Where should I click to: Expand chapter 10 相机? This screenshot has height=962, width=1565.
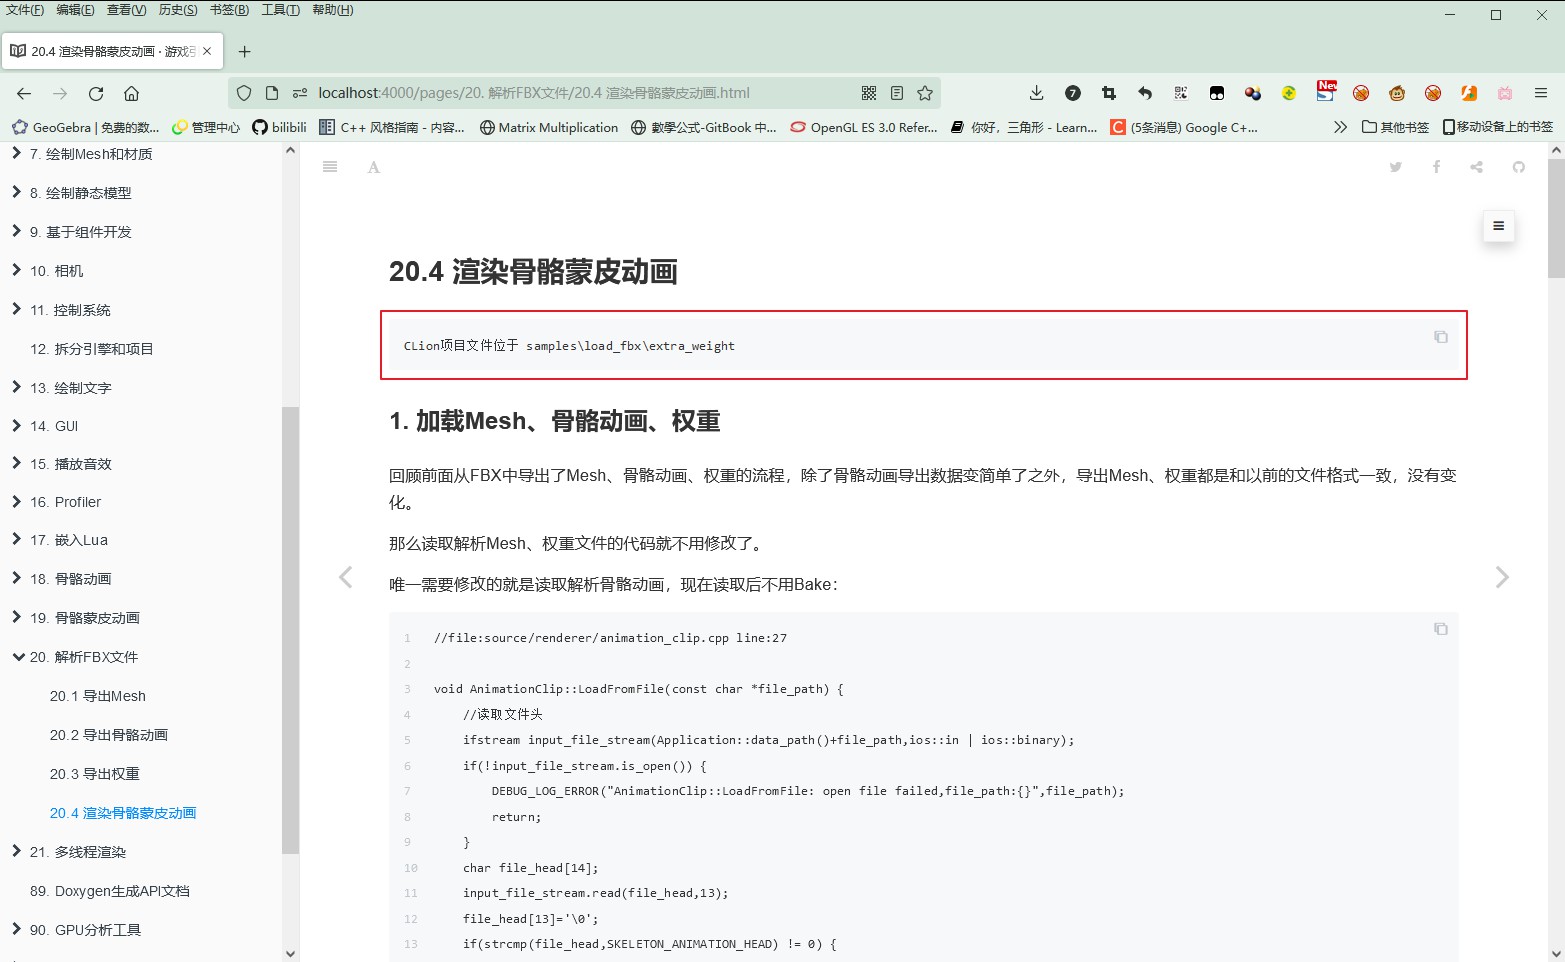(16, 270)
